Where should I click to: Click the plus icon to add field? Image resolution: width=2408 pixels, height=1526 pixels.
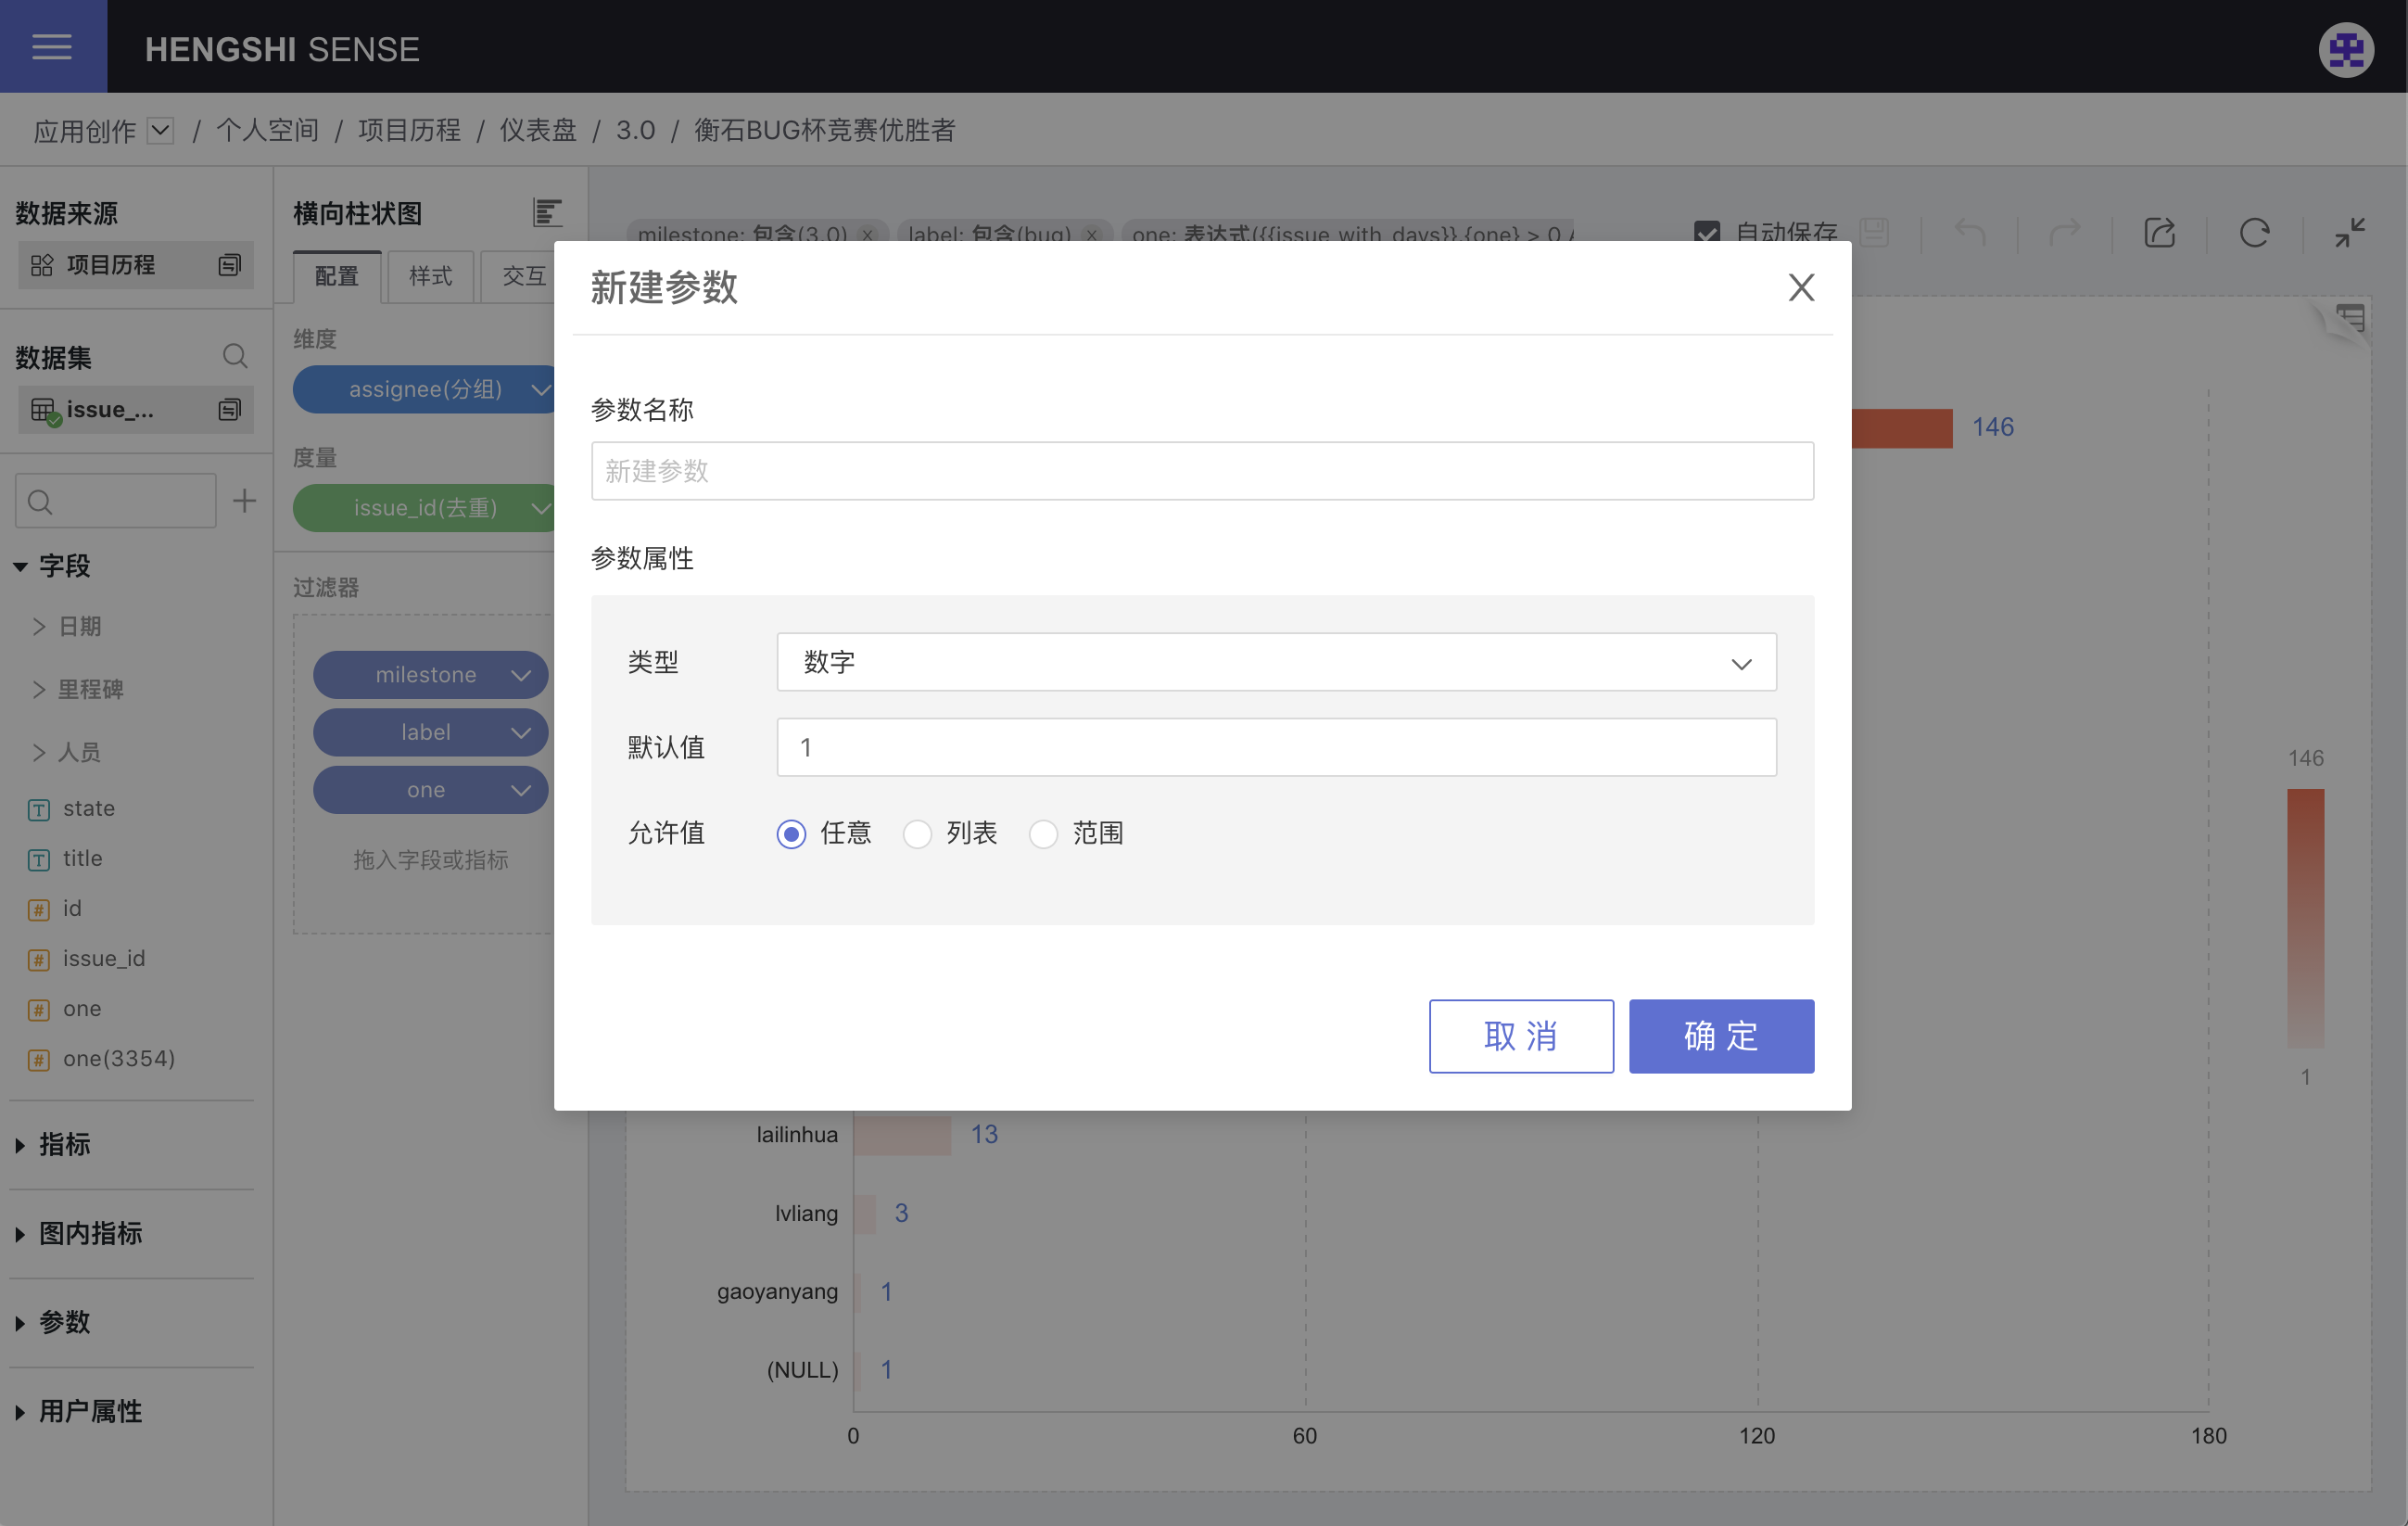pos(244,501)
